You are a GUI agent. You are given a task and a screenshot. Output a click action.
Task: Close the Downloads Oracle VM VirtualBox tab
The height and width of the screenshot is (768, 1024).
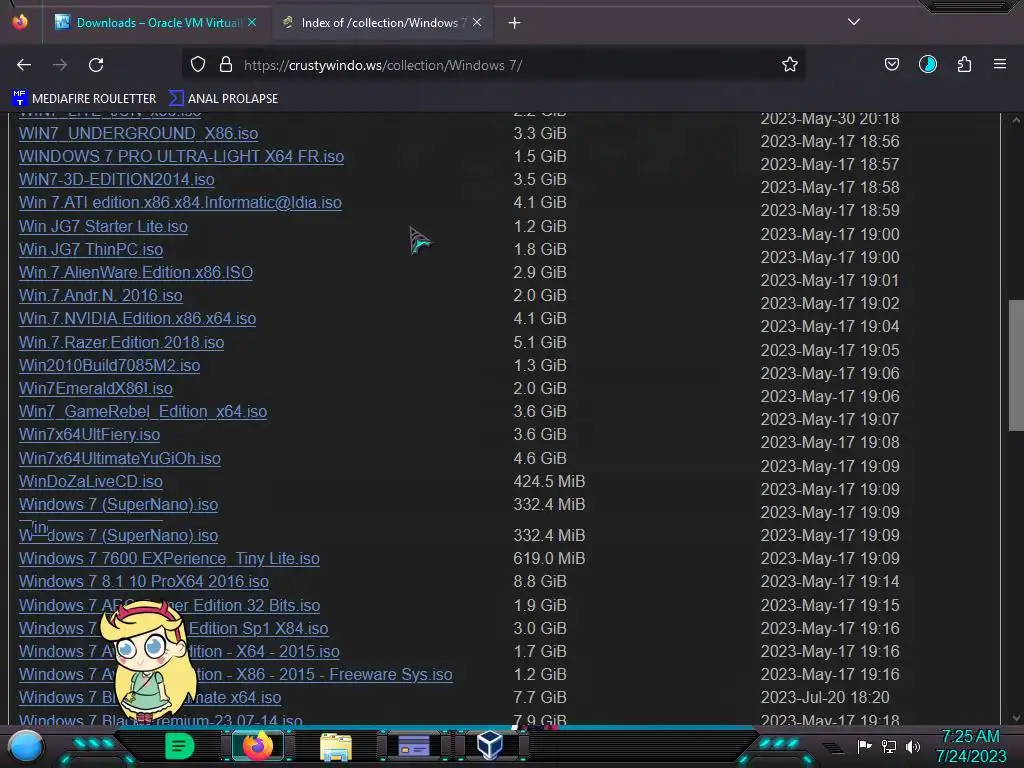[252, 22]
